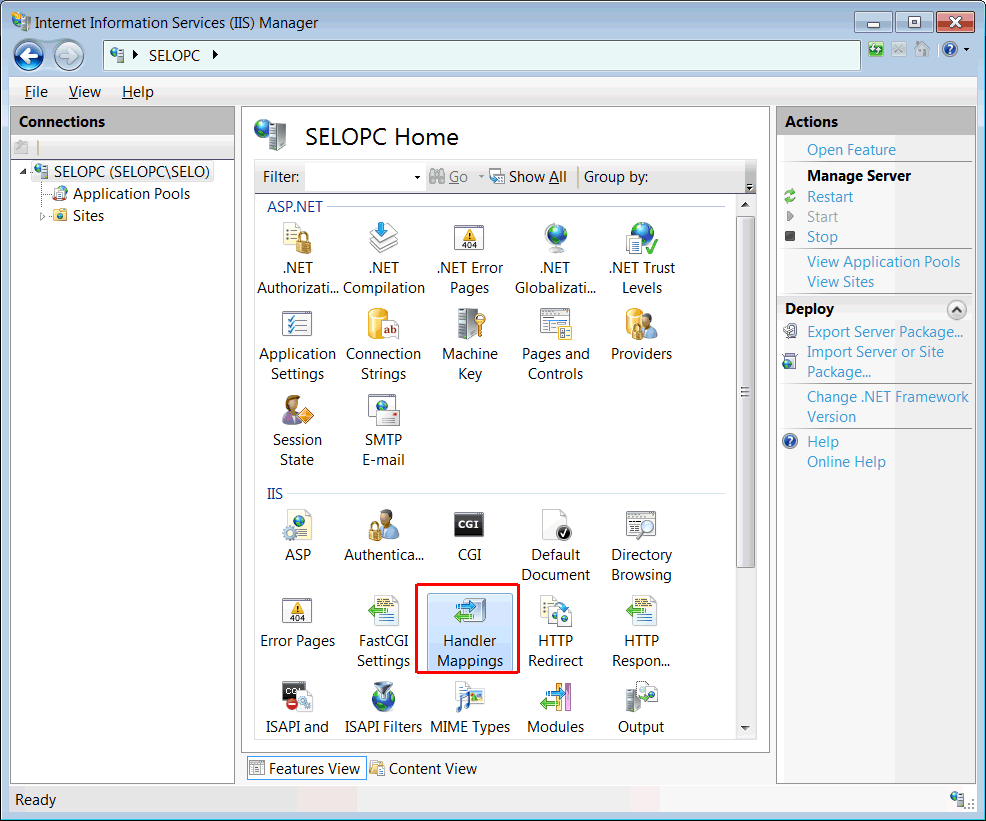Click the feature list scroll down arrow
986x821 pixels.
(x=745, y=728)
